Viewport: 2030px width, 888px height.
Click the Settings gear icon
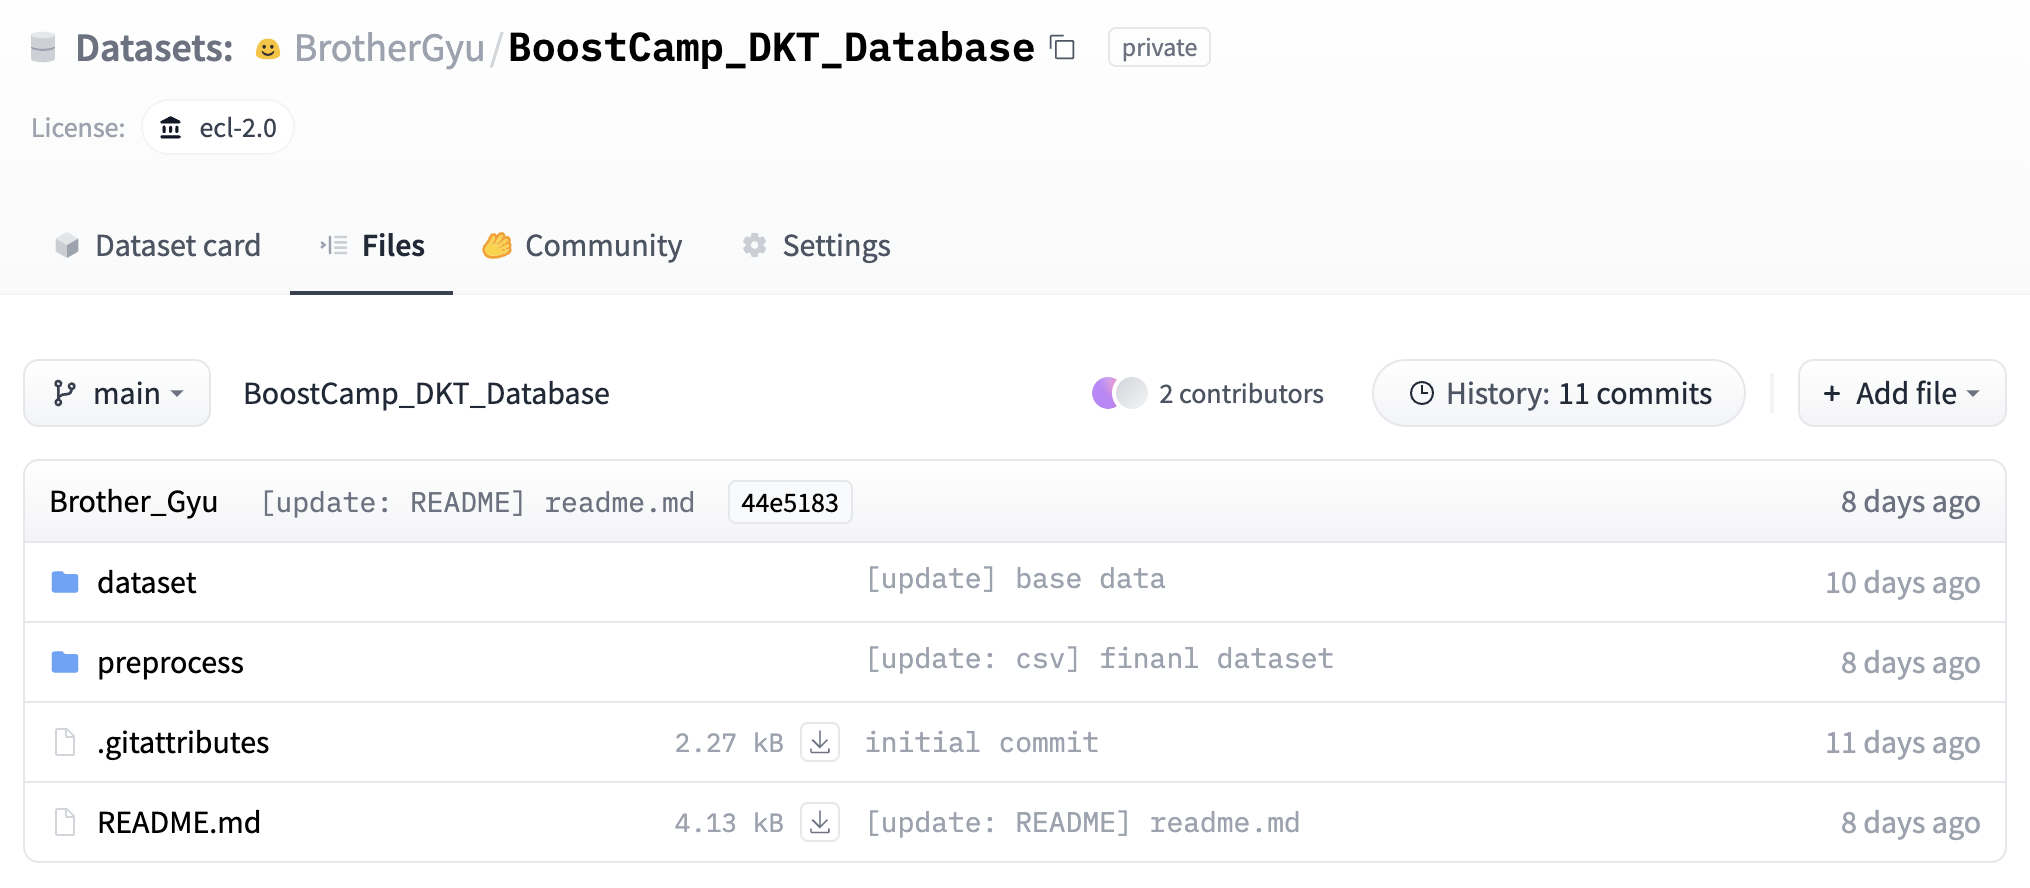point(755,245)
